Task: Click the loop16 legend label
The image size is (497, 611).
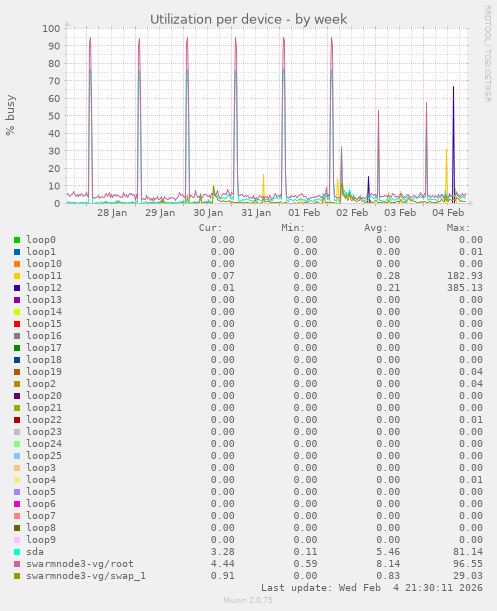Action: point(44,336)
